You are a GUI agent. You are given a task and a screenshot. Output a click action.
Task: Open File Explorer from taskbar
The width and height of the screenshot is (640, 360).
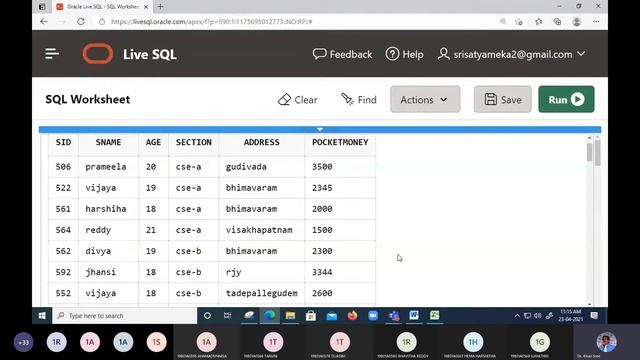(290, 316)
